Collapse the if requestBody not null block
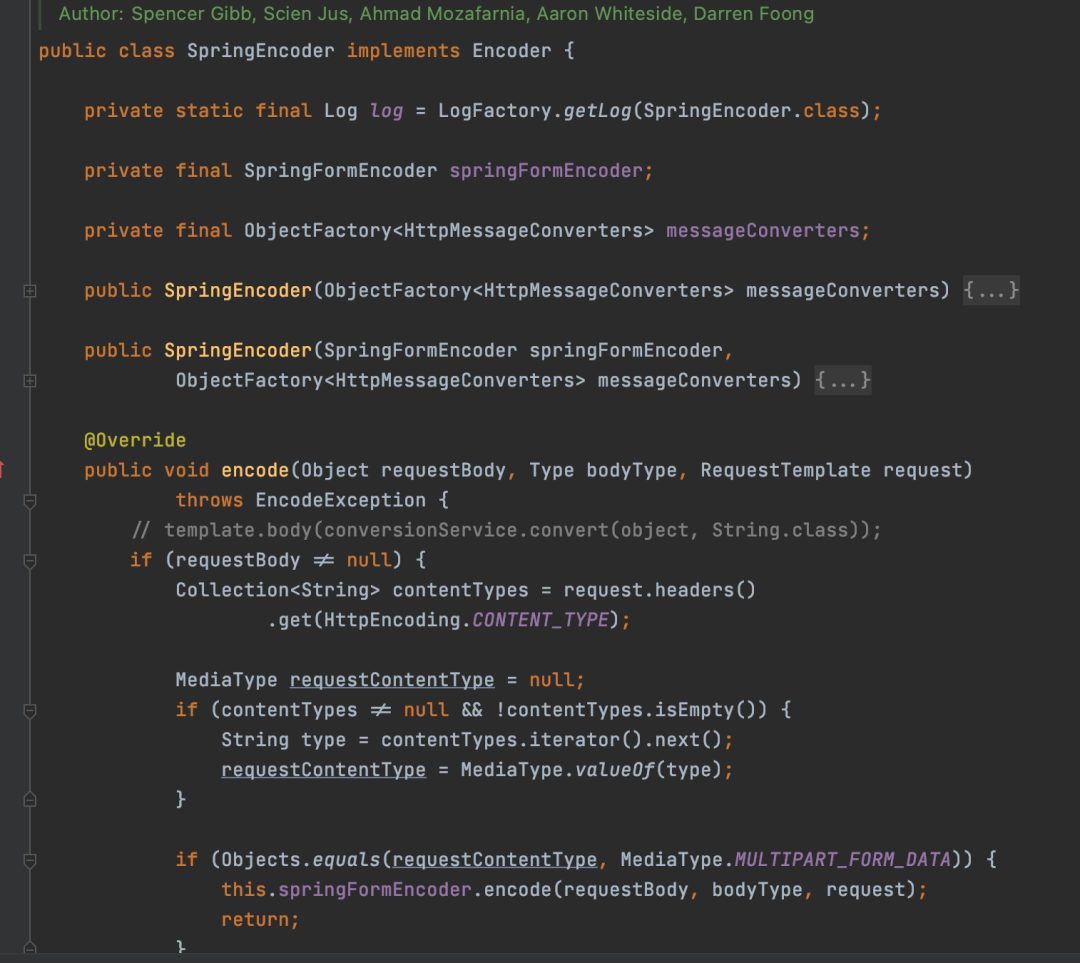Screen dimensions: 1080x963 (x=30, y=561)
